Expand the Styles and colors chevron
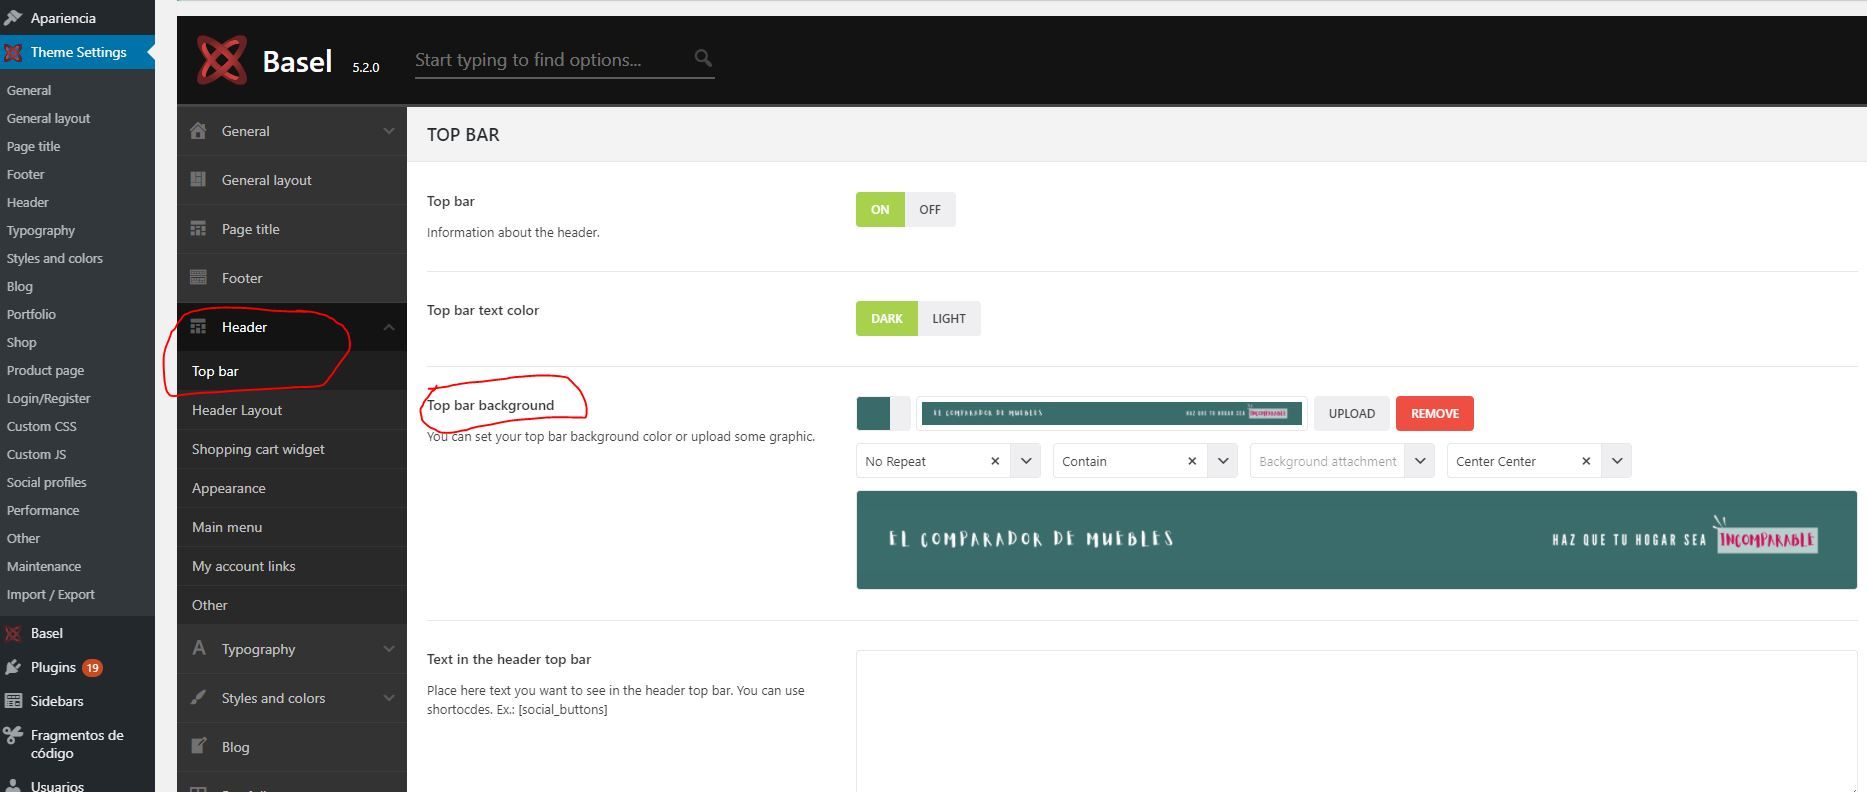Viewport: 1867px width, 792px height. click(x=388, y=698)
